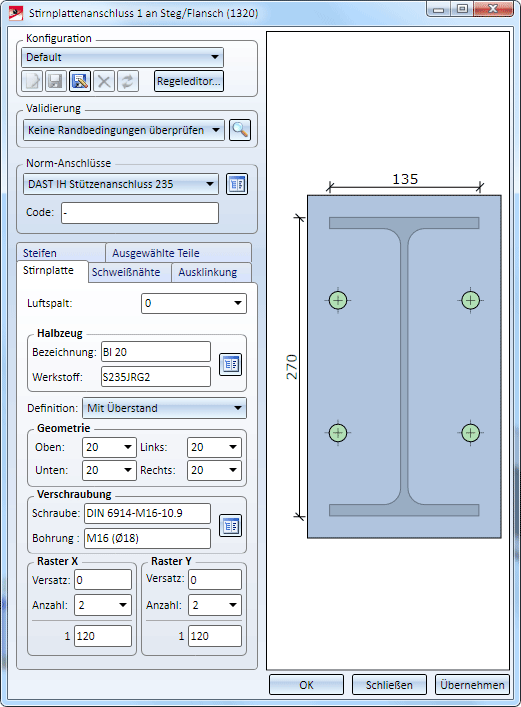Image resolution: width=521 pixels, height=707 pixels.
Task: Click the lower-left bolt hole in preview
Action: click(338, 433)
